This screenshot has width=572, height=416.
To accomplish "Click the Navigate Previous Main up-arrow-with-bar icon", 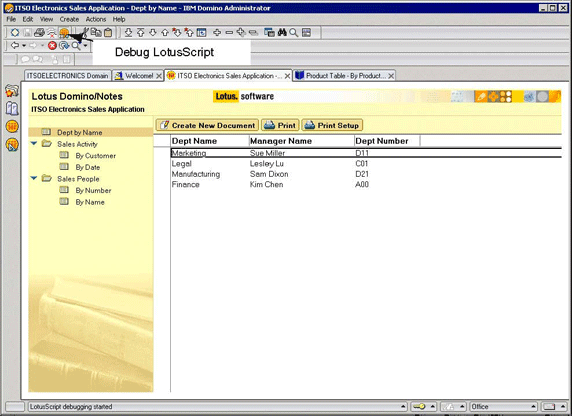I will pyautogui.click(x=141, y=32).
